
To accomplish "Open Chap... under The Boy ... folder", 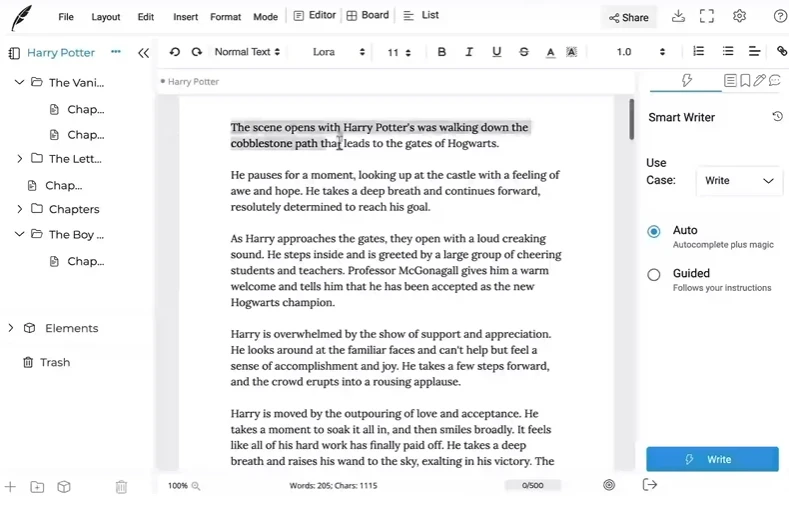I will pos(77,261).
